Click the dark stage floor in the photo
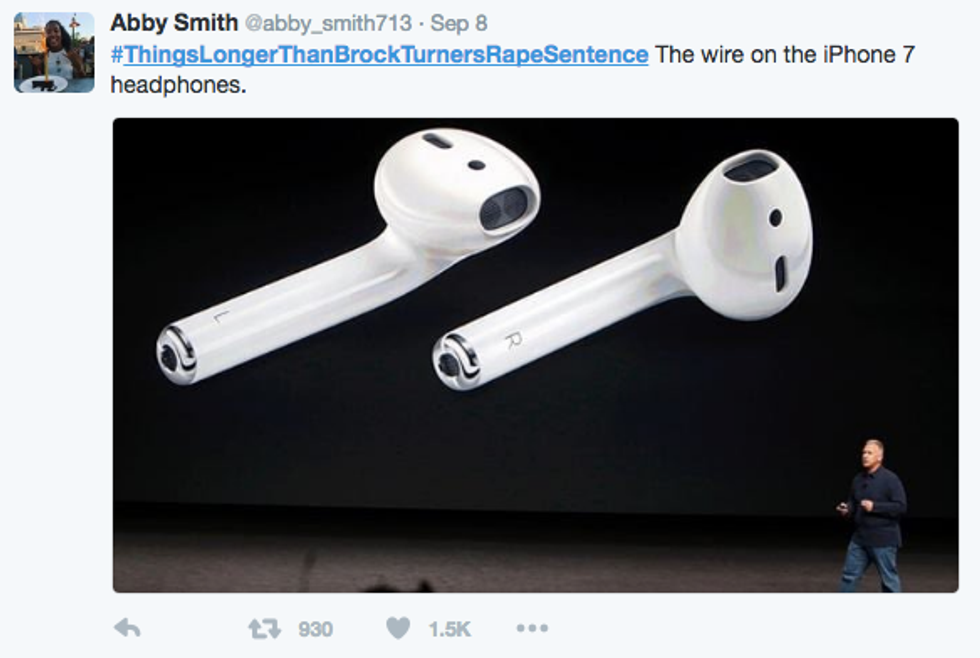The width and height of the screenshot is (980, 658). click(x=475, y=553)
